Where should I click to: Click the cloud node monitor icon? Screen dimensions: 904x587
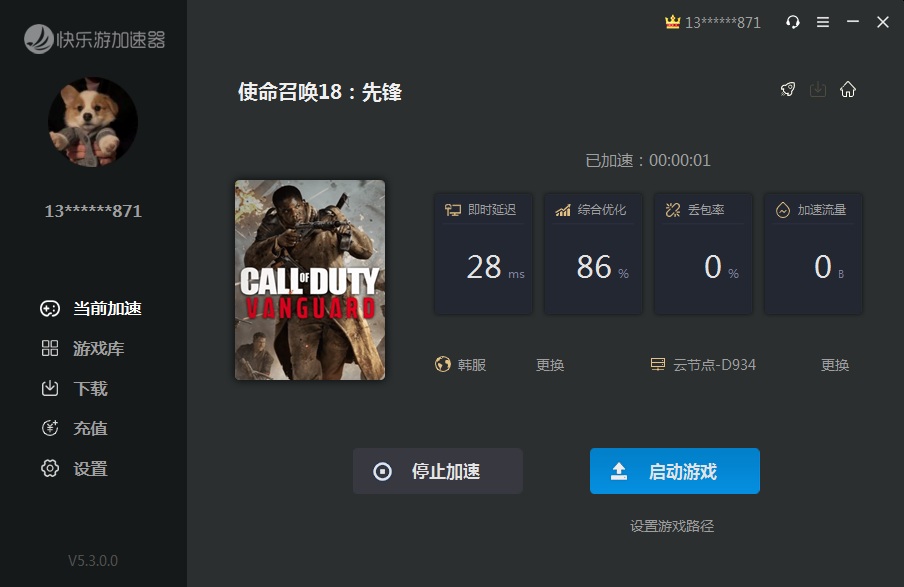tap(657, 365)
